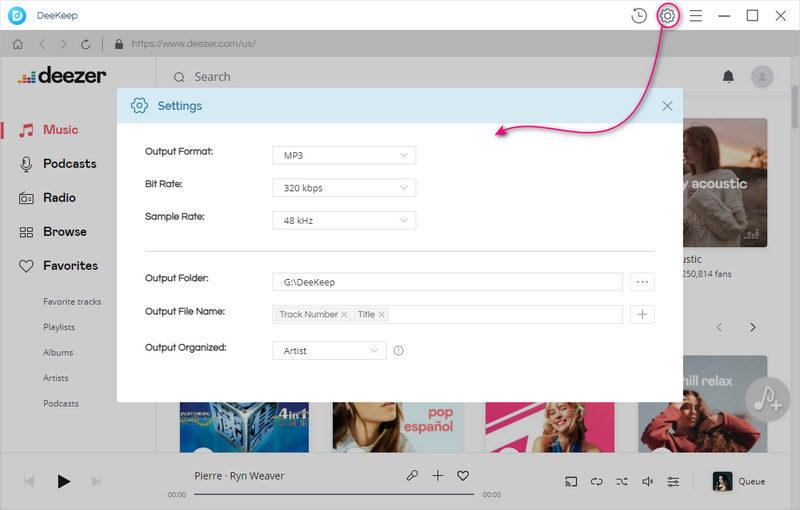Click the Output Folder path field

pyautogui.click(x=447, y=282)
